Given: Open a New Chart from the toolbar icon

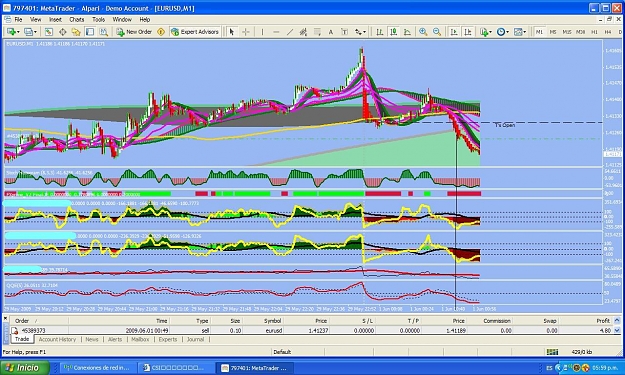Looking at the screenshot, I should coord(11,32).
